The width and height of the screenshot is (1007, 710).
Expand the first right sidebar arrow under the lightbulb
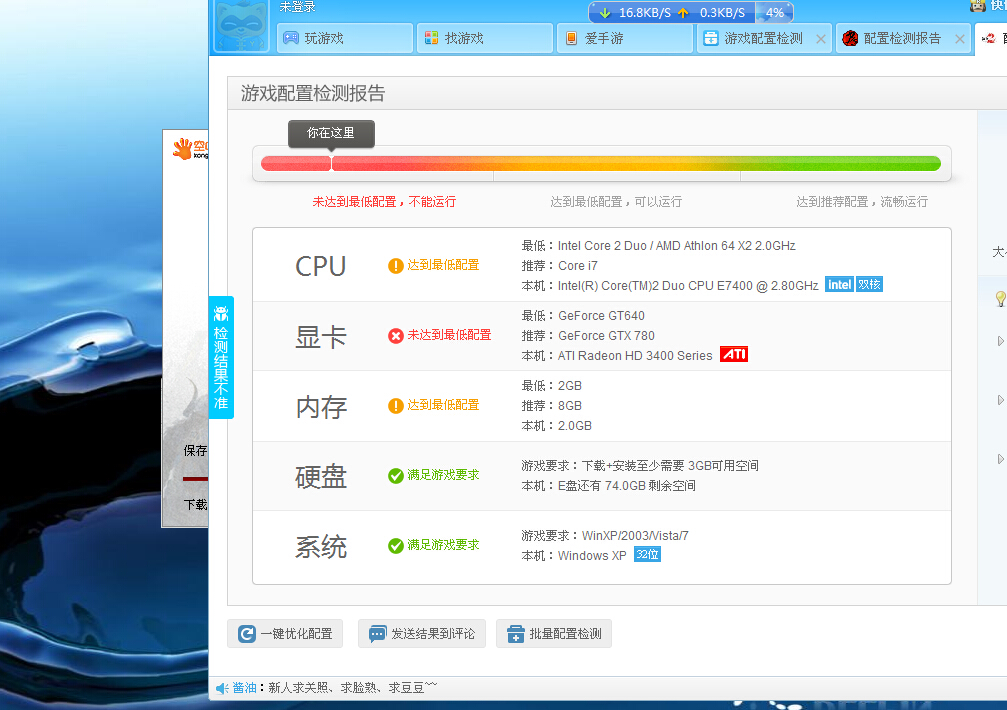point(1000,341)
